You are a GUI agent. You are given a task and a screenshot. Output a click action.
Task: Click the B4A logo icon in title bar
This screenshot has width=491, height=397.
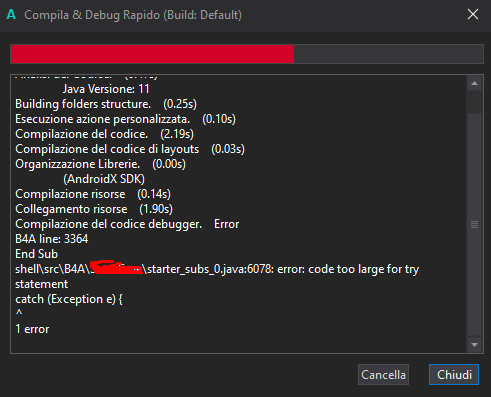tap(11, 15)
